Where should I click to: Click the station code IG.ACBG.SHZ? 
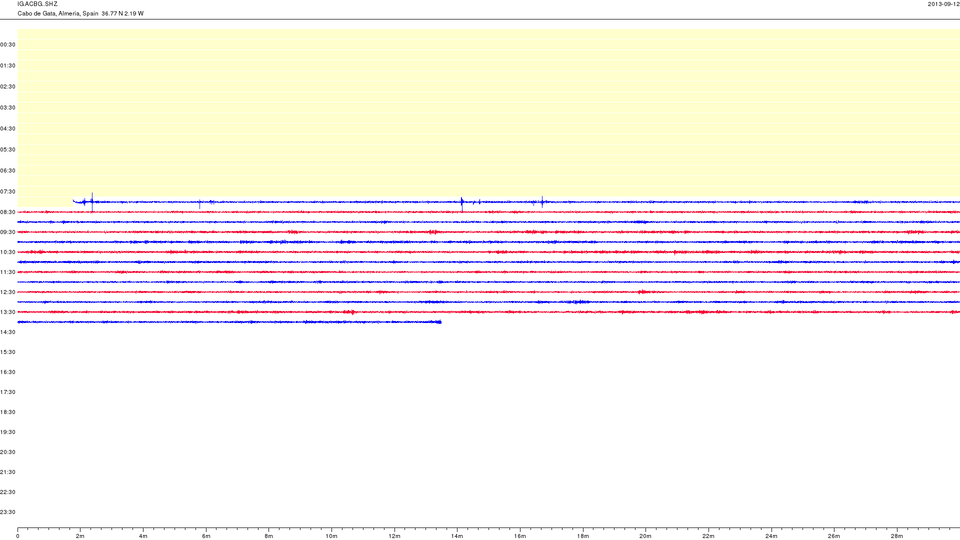(x=37, y=4)
